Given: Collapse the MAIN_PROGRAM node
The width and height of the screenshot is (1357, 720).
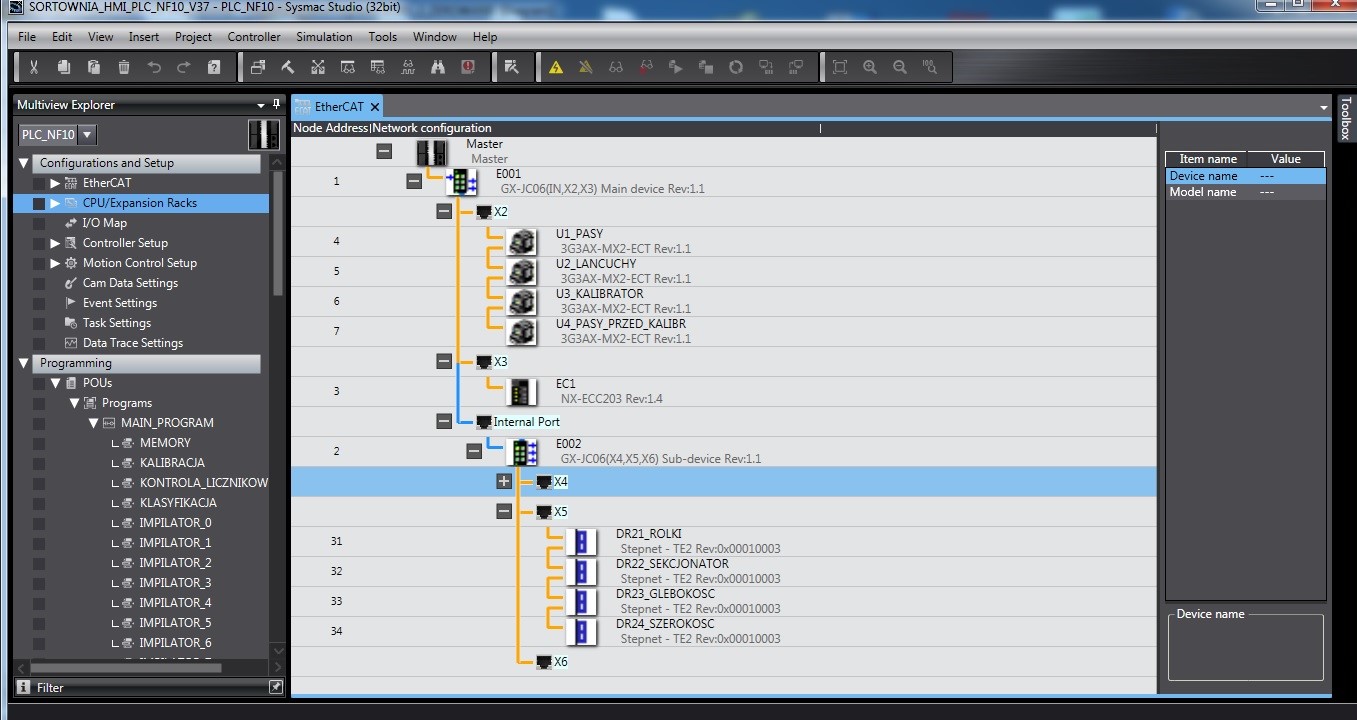Looking at the screenshot, I should coord(93,423).
